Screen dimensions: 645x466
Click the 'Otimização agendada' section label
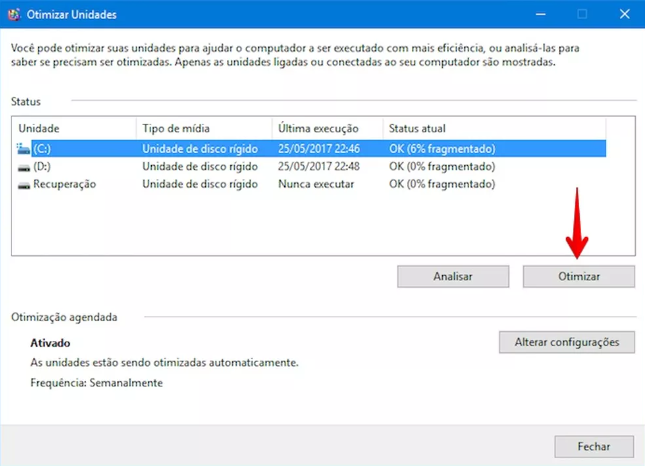(x=64, y=317)
